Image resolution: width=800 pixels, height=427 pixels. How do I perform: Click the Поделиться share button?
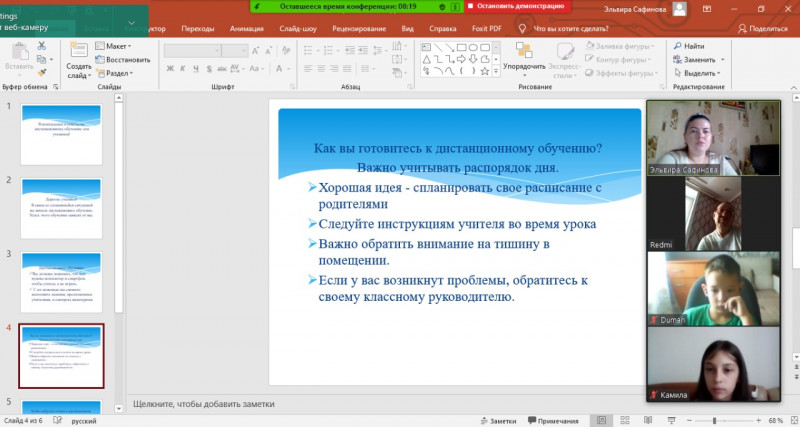763,29
